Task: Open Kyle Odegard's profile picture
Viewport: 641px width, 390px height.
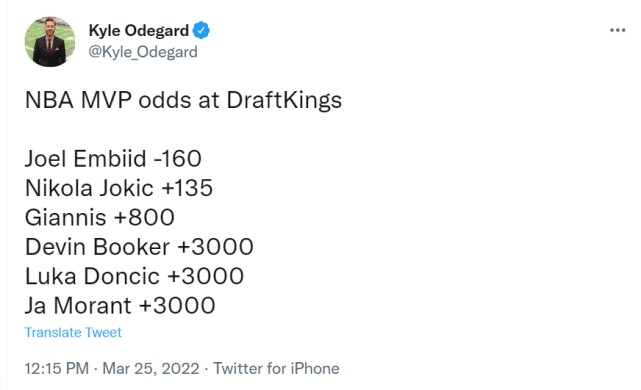Action: 50,42
